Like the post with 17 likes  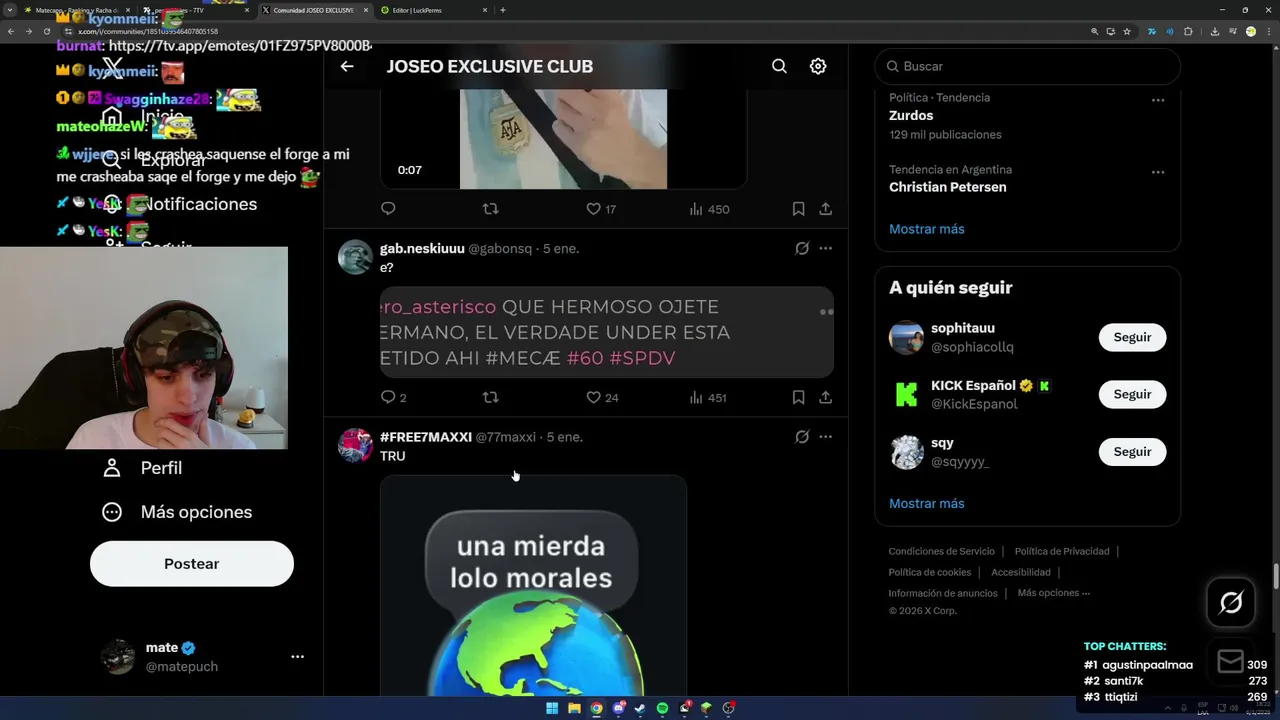pyautogui.click(x=601, y=209)
